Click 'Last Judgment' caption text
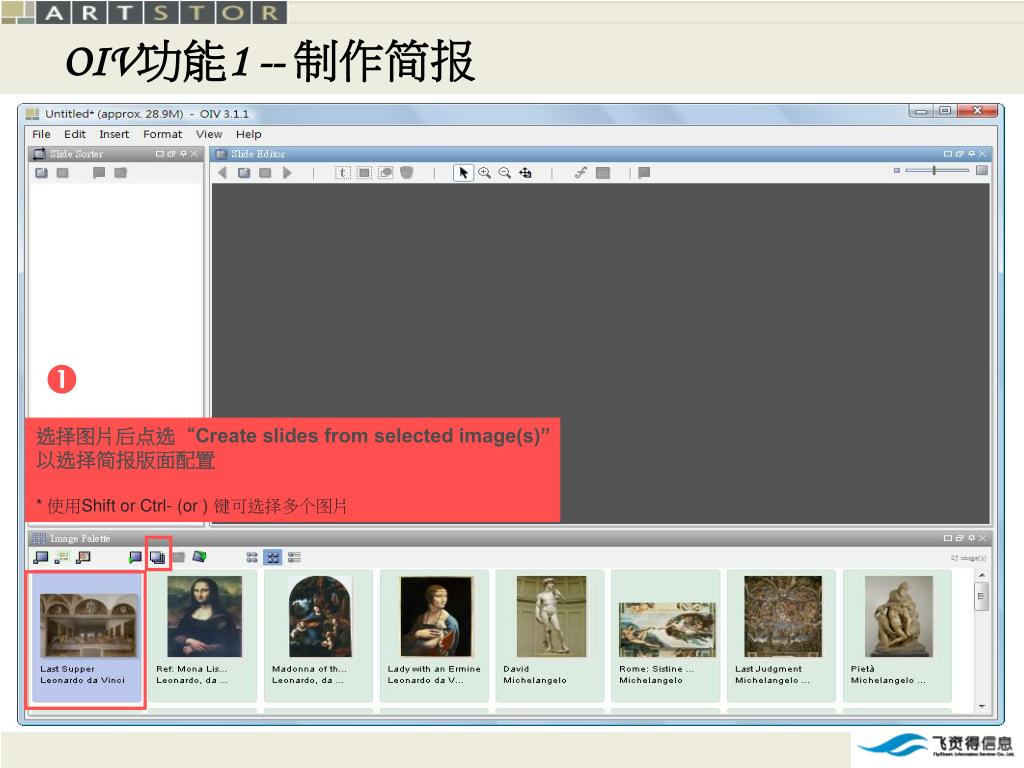 [x=768, y=669]
